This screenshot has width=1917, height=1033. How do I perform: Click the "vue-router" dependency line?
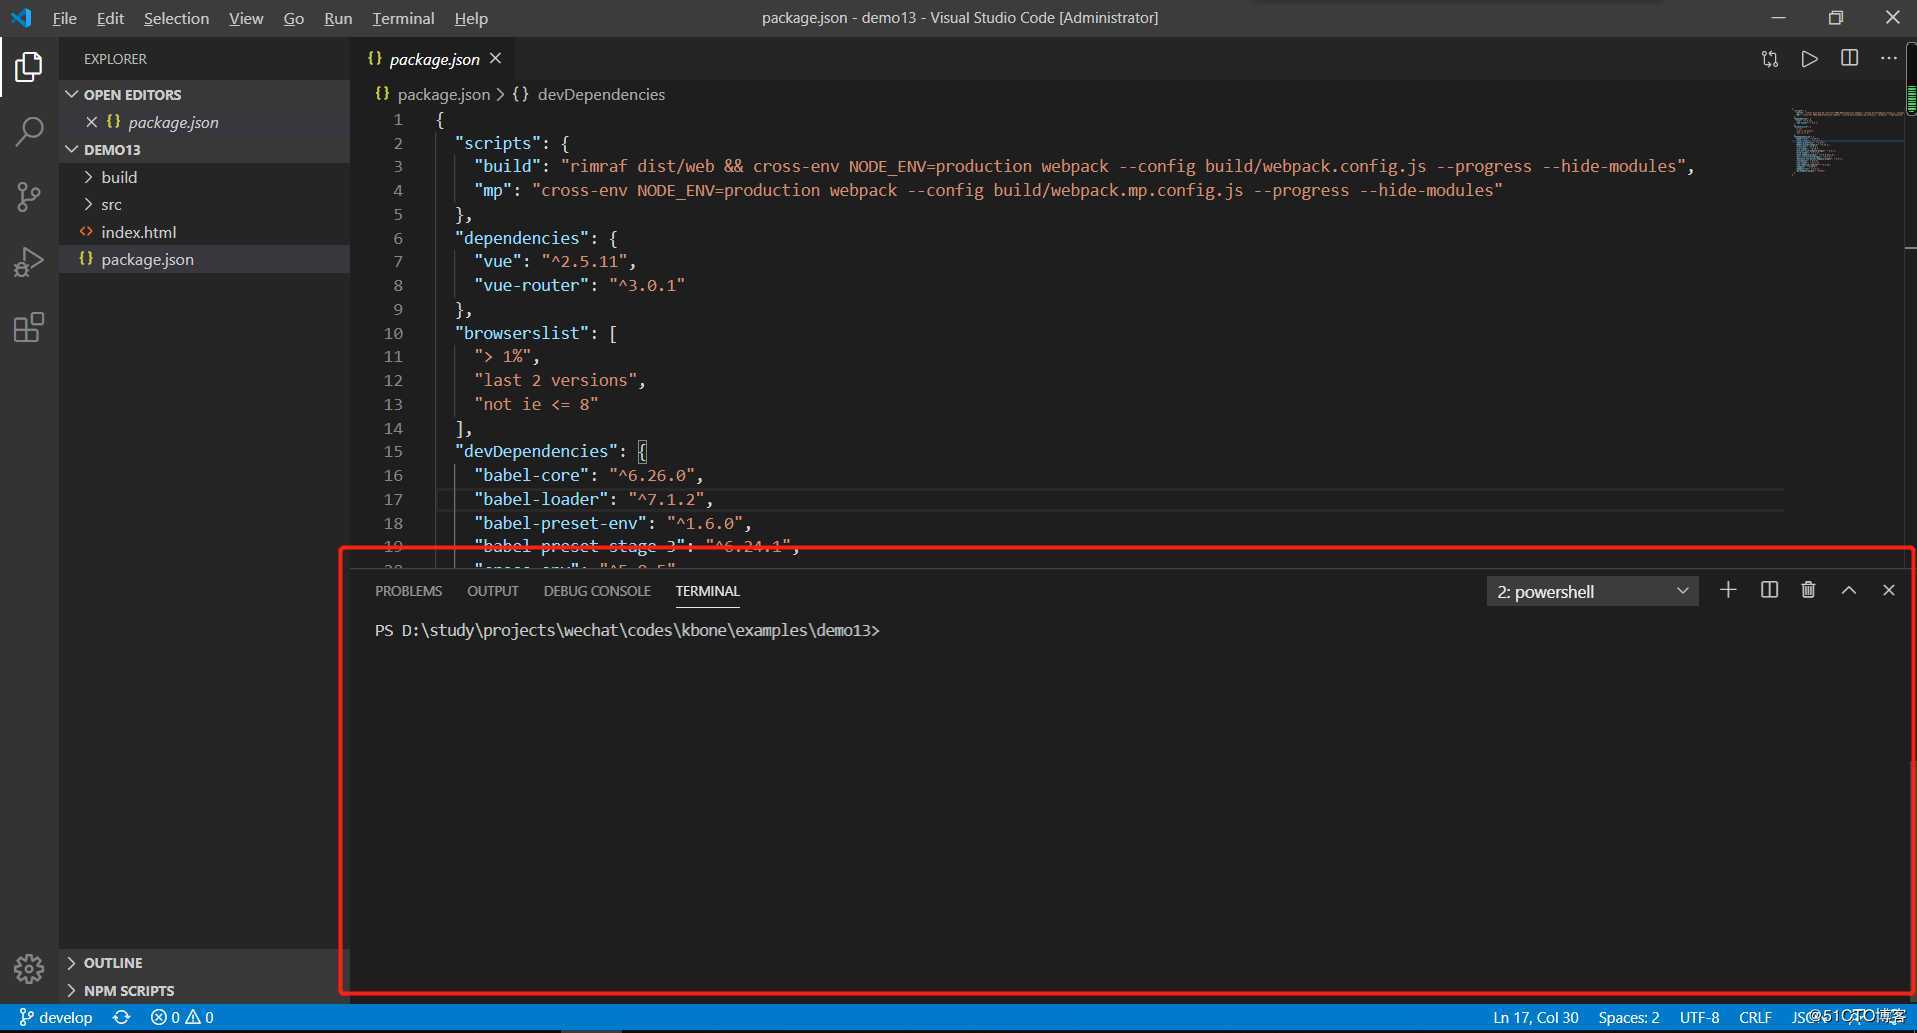click(x=579, y=285)
